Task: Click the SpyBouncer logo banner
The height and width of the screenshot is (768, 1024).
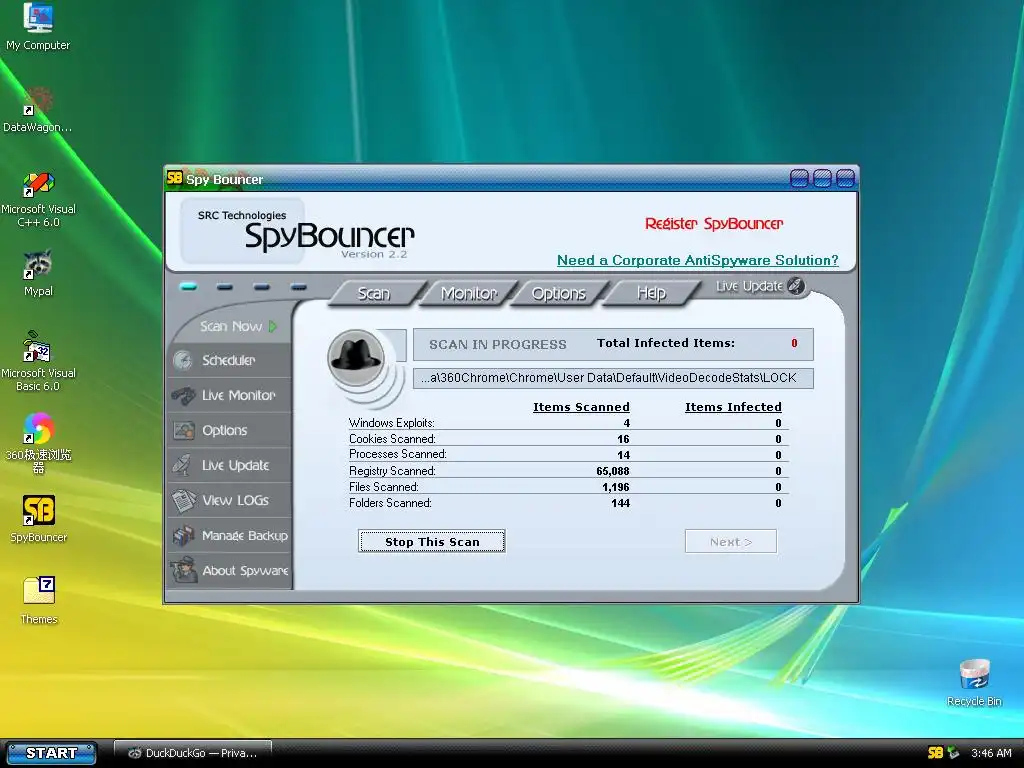Action: (298, 231)
